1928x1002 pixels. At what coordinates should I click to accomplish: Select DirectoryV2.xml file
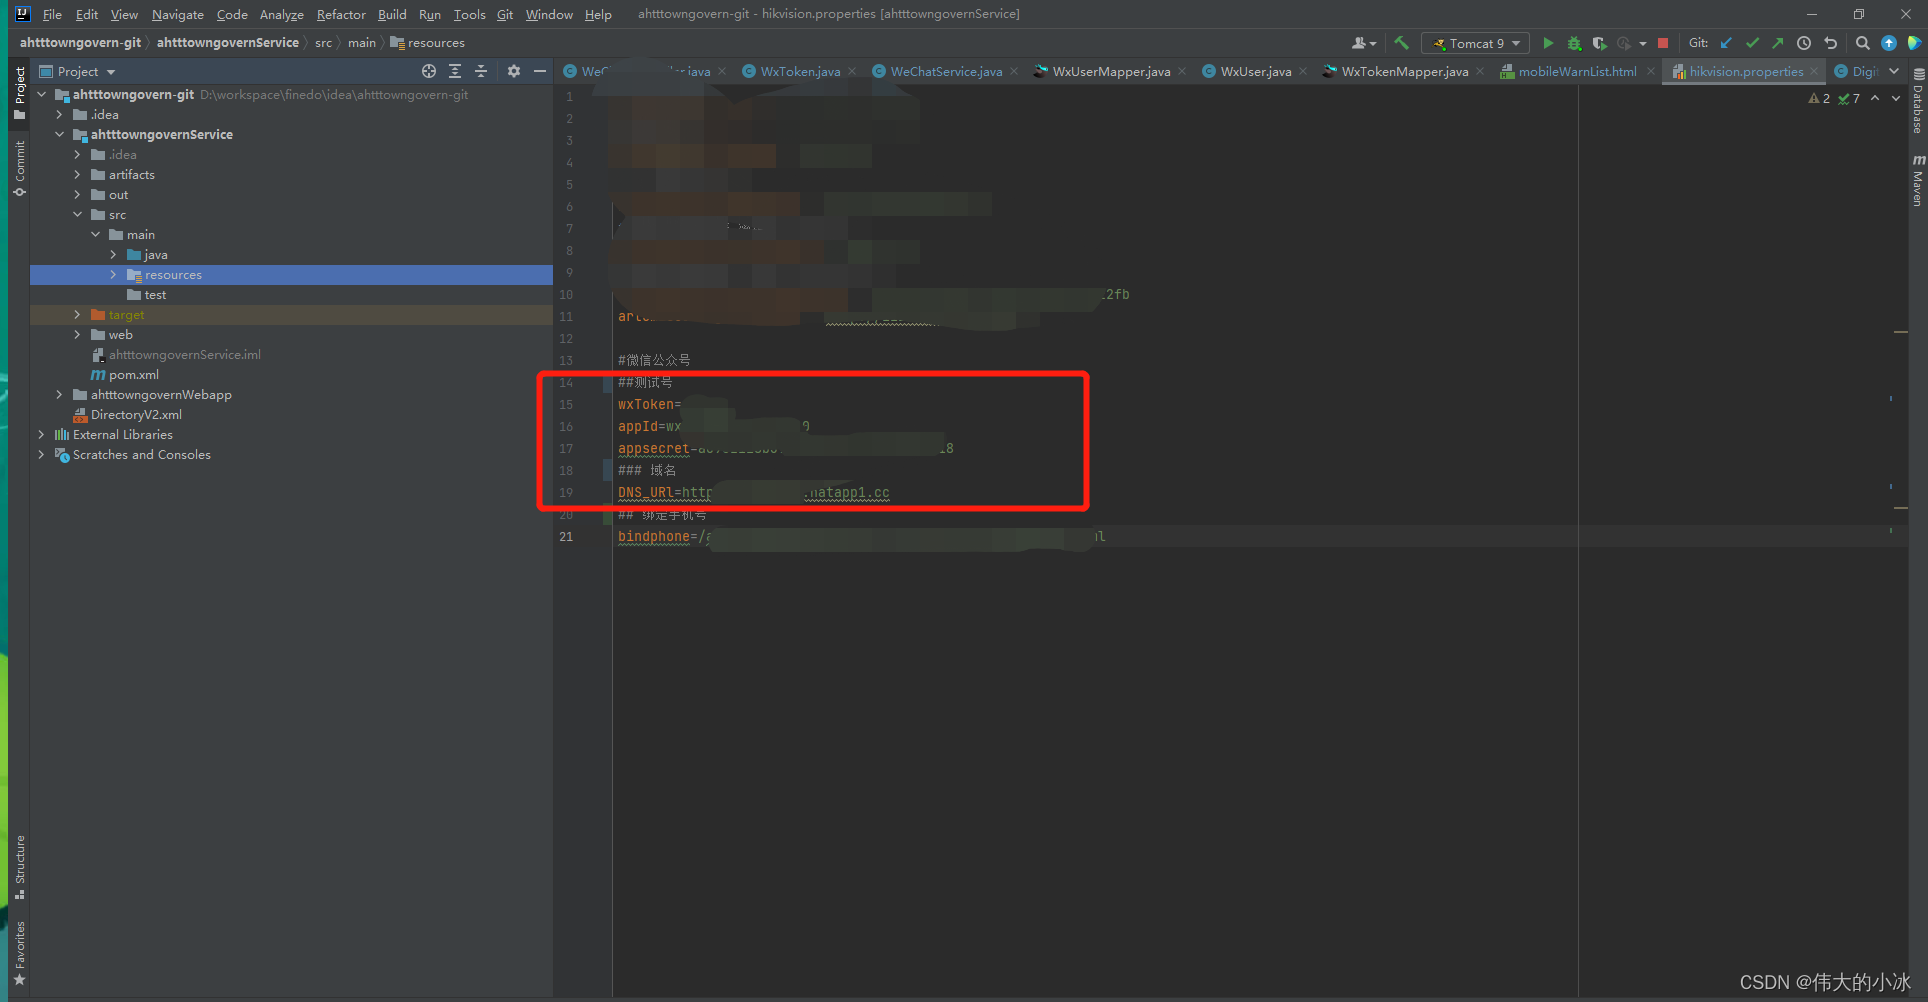[x=136, y=415]
